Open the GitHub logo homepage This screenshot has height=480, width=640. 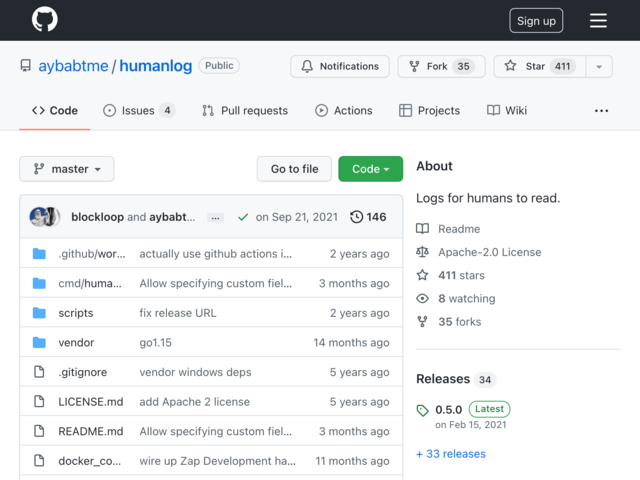(x=44, y=19)
